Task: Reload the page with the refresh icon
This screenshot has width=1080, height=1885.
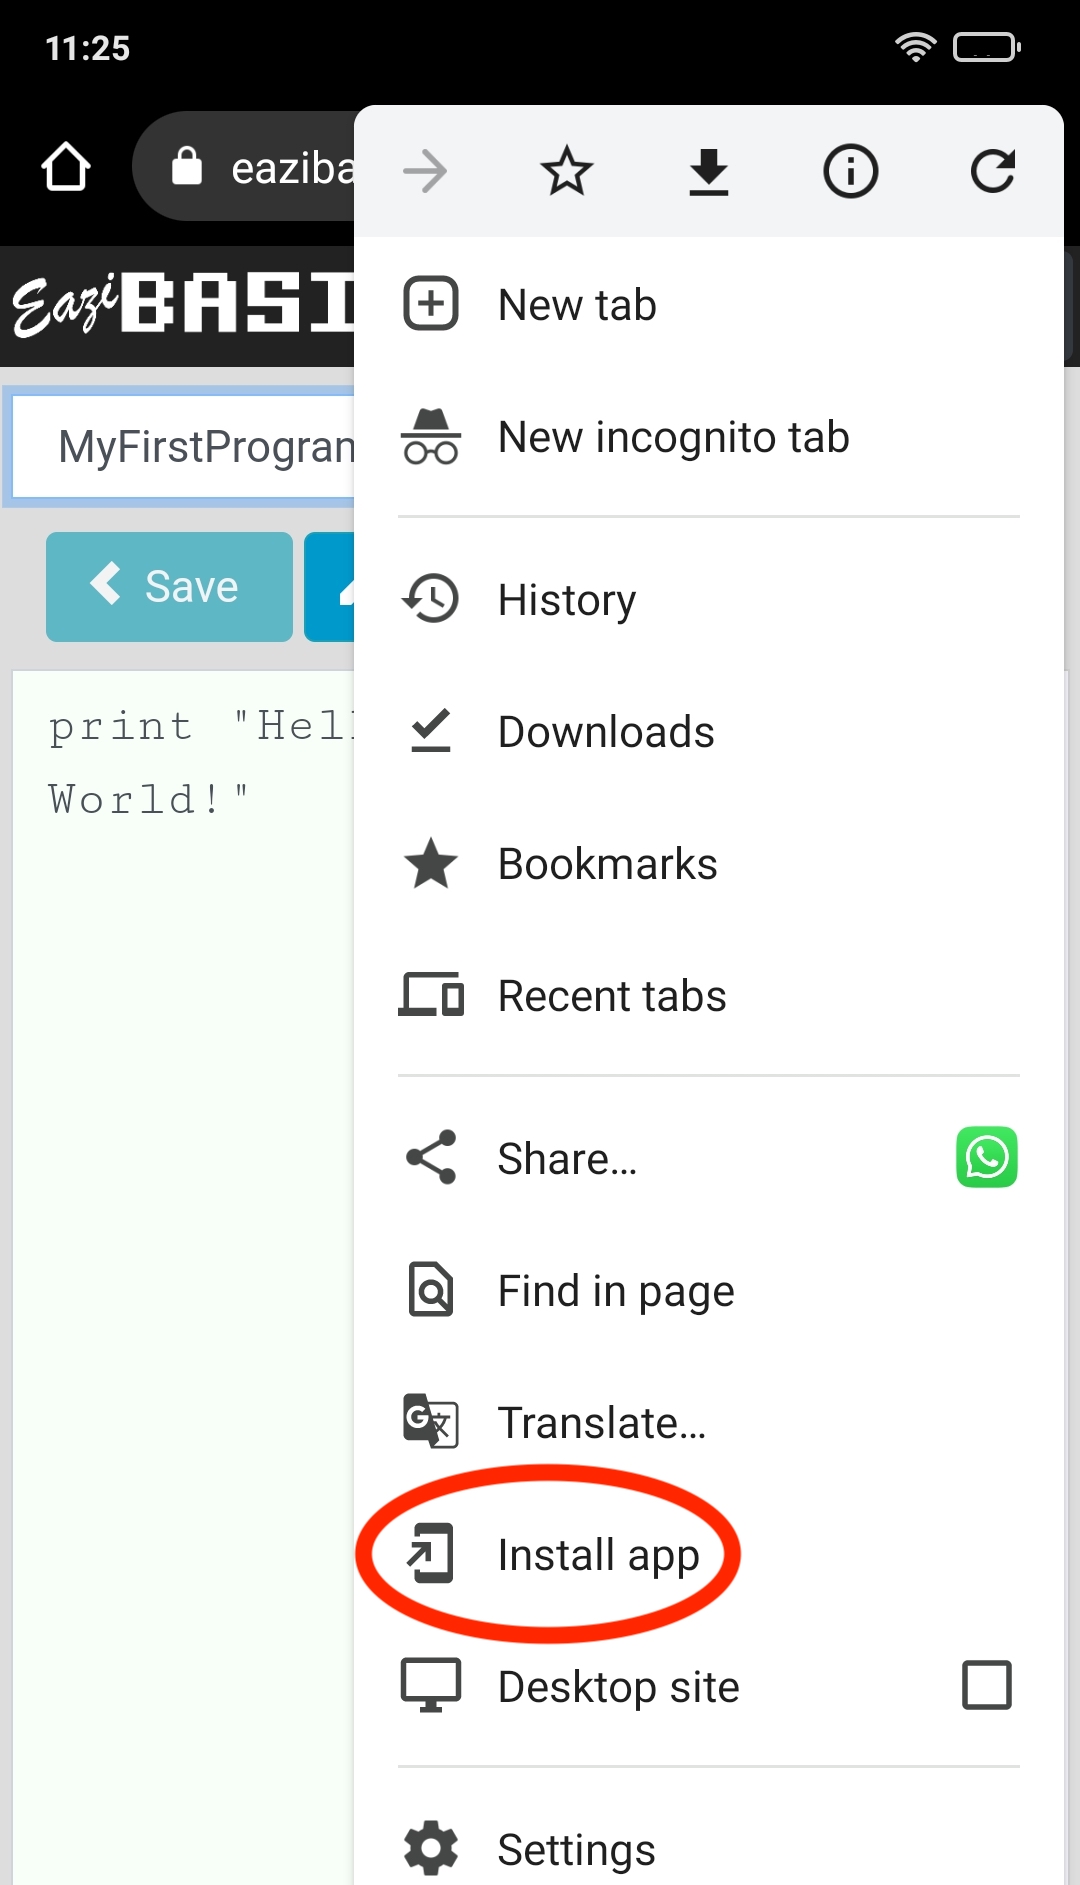Action: [x=992, y=171]
